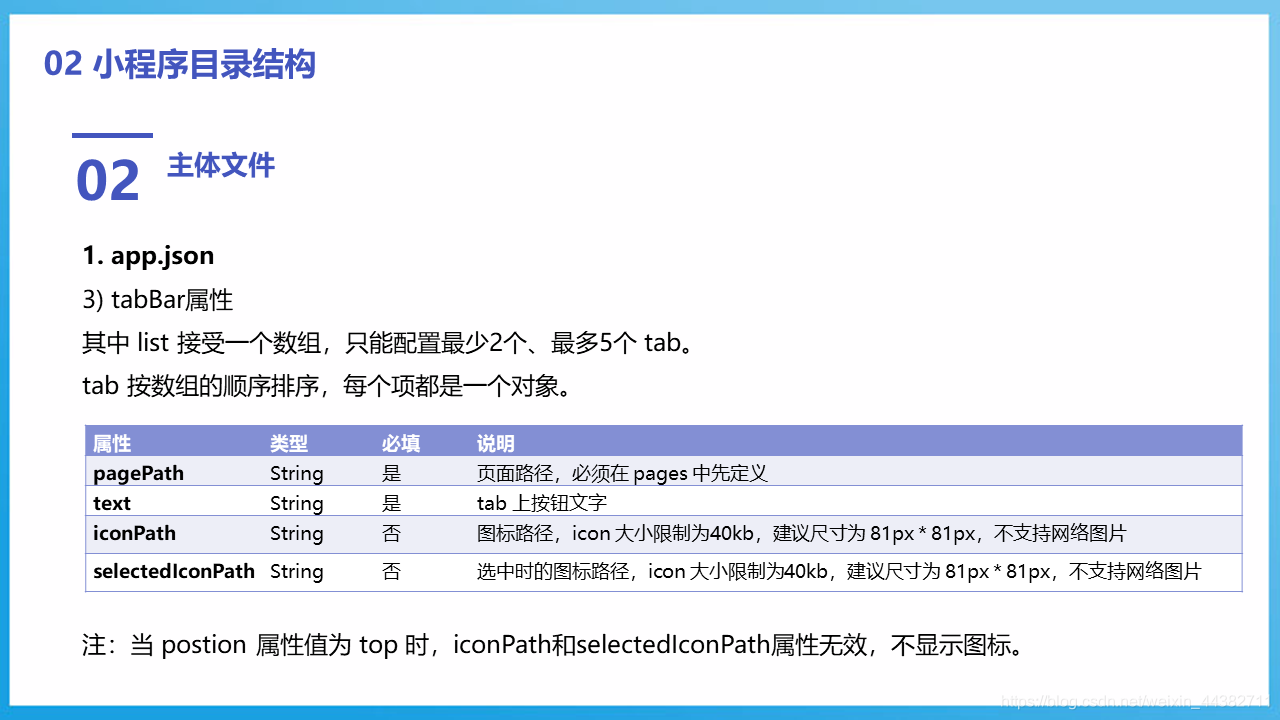Click the note starting '注：当 postion 属性值'
Image resolution: width=1280 pixels, height=720 pixels.
[554, 645]
